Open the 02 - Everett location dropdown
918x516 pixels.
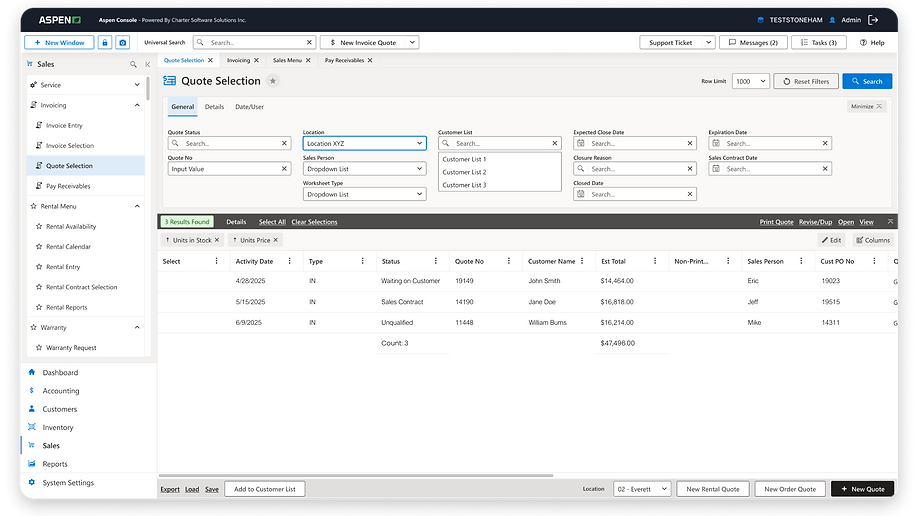[x=642, y=489]
